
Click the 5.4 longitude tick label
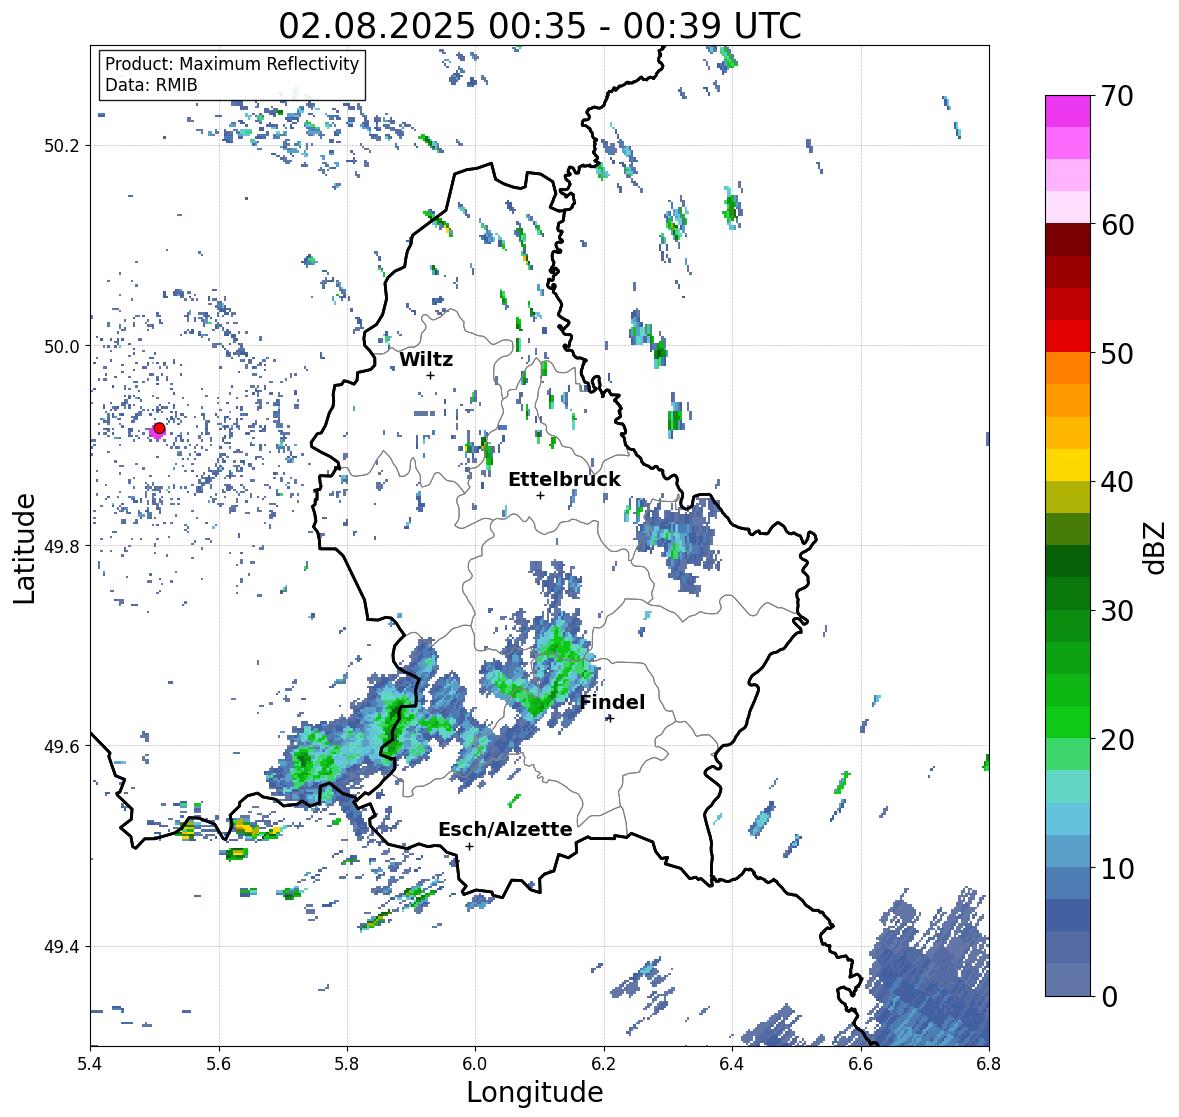tap(90, 1064)
